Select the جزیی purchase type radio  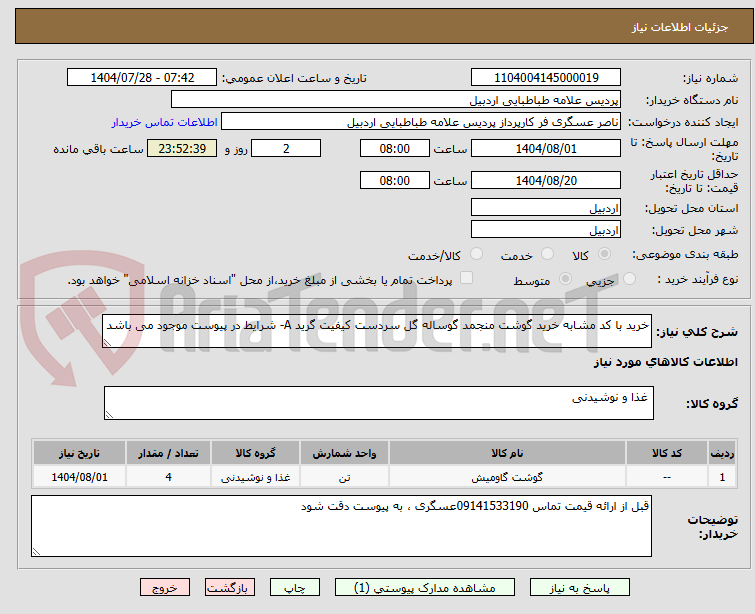coord(629,278)
